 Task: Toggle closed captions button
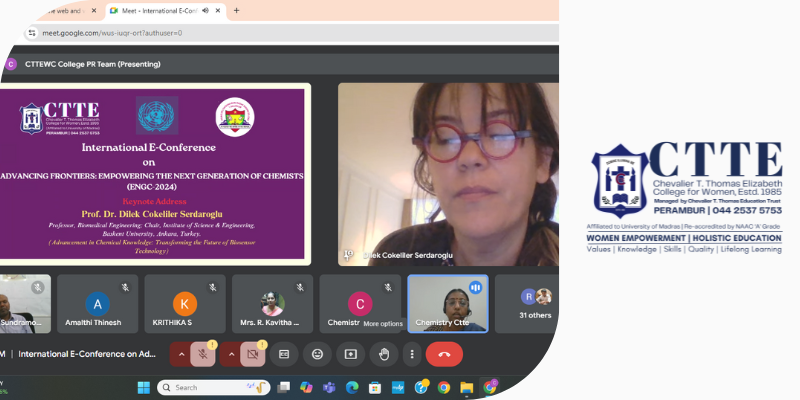pos(284,354)
